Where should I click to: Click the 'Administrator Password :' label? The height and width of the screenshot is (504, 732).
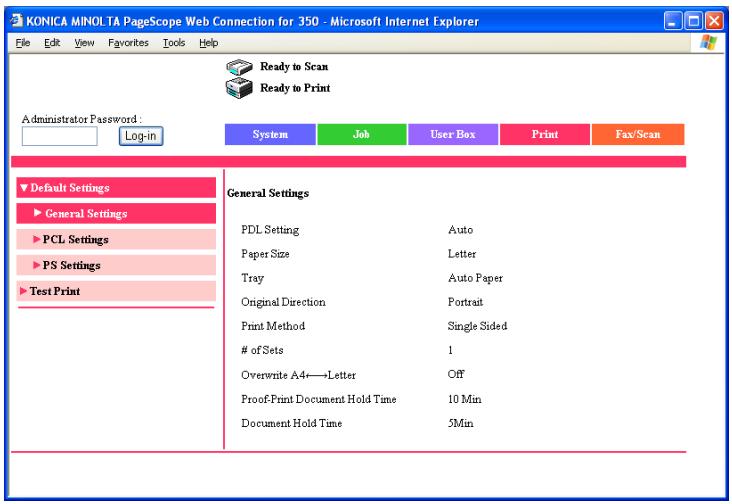82,119
